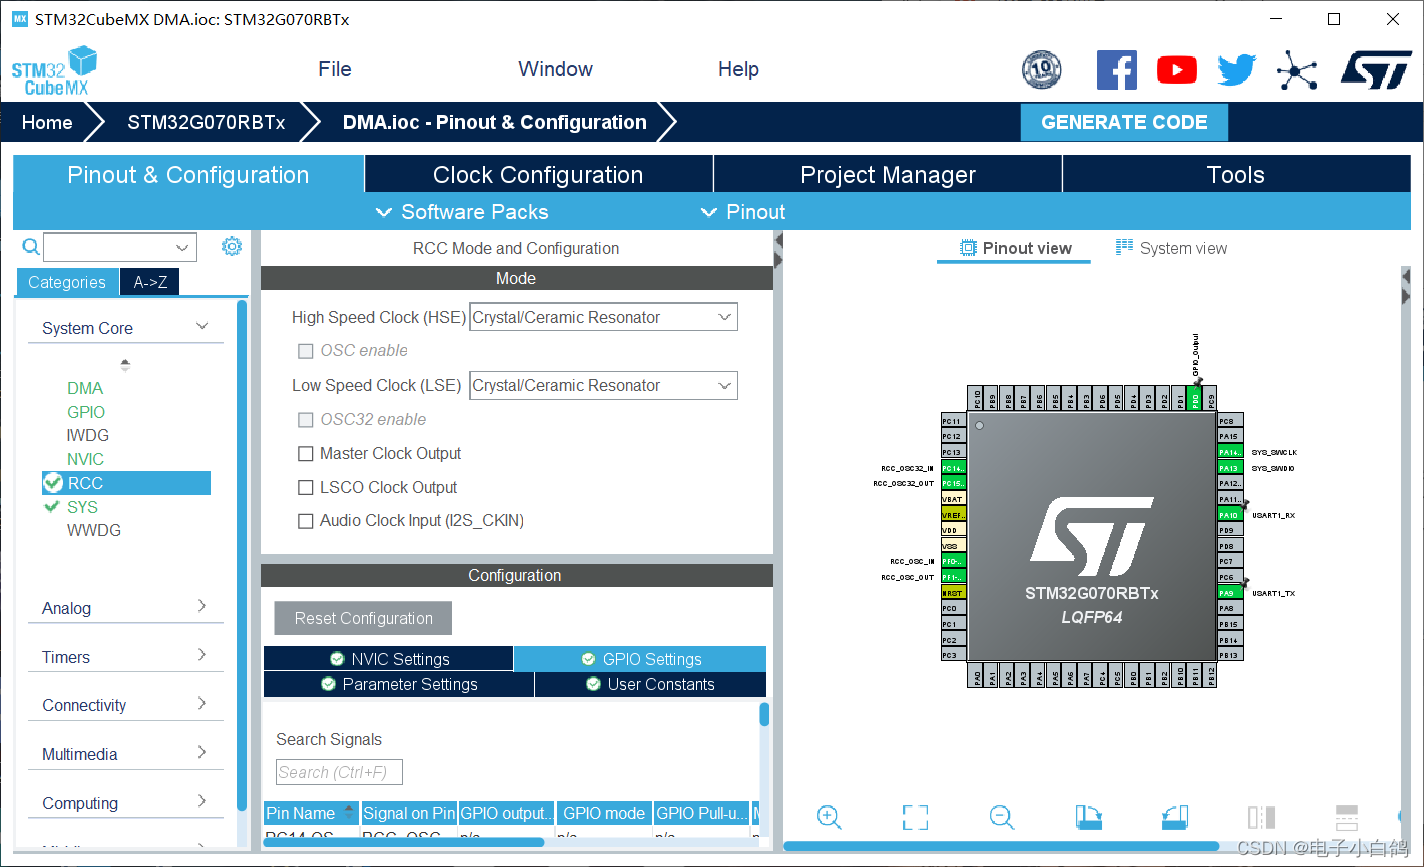Rotate the chip clockwise

1089,817
